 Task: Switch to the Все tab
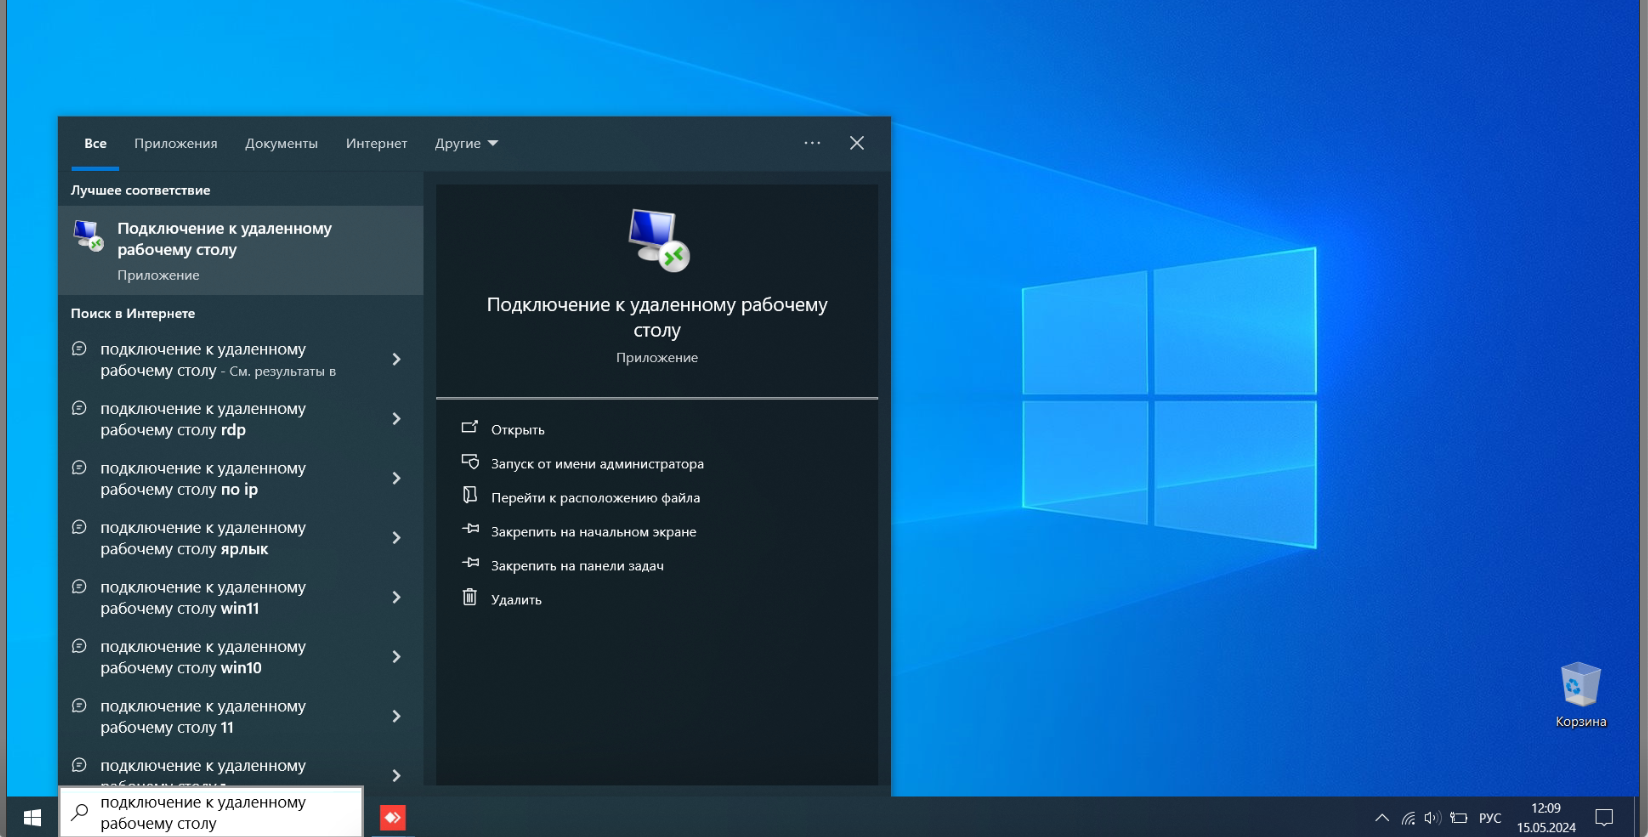click(x=95, y=143)
